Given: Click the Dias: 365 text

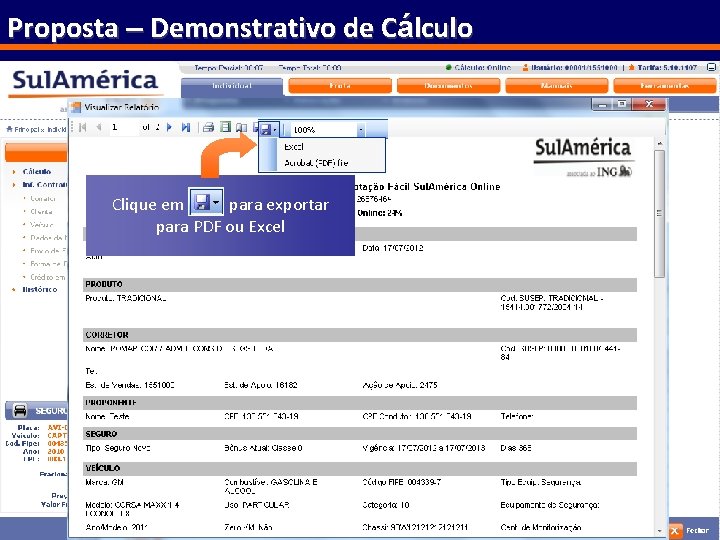Looking at the screenshot, I should tap(516, 448).
